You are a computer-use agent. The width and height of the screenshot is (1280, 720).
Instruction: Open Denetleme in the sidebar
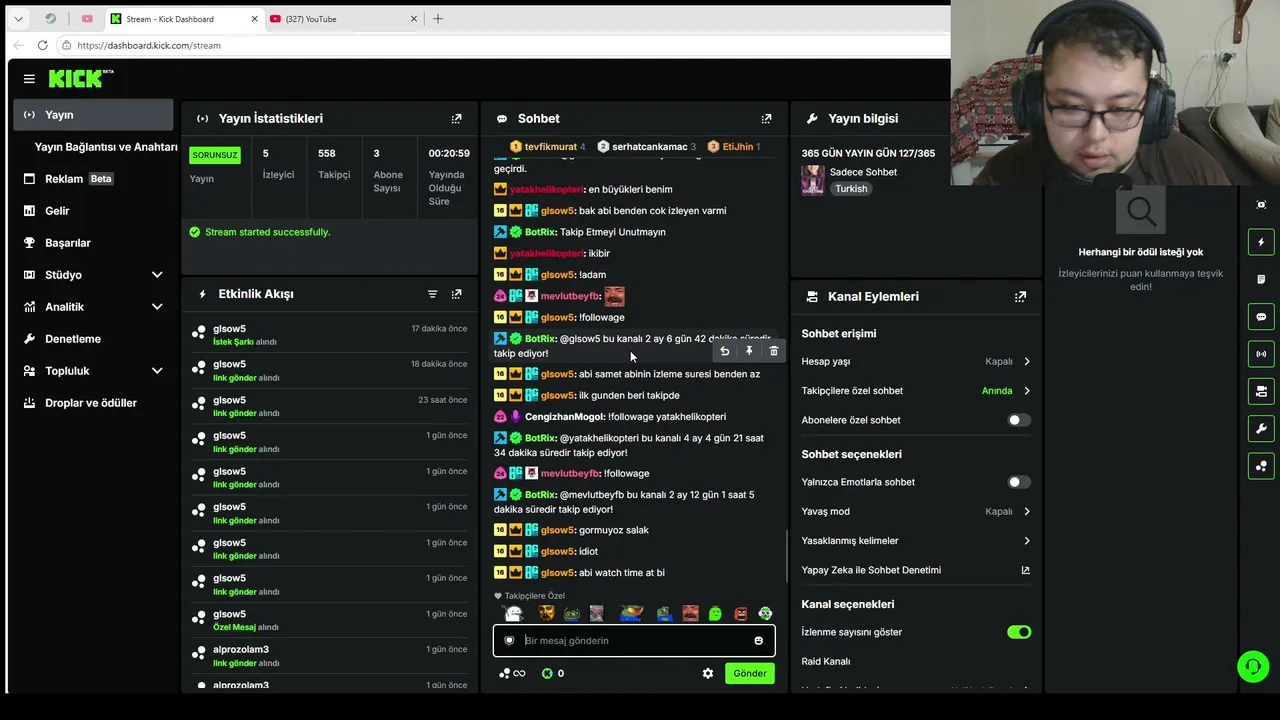click(94, 339)
